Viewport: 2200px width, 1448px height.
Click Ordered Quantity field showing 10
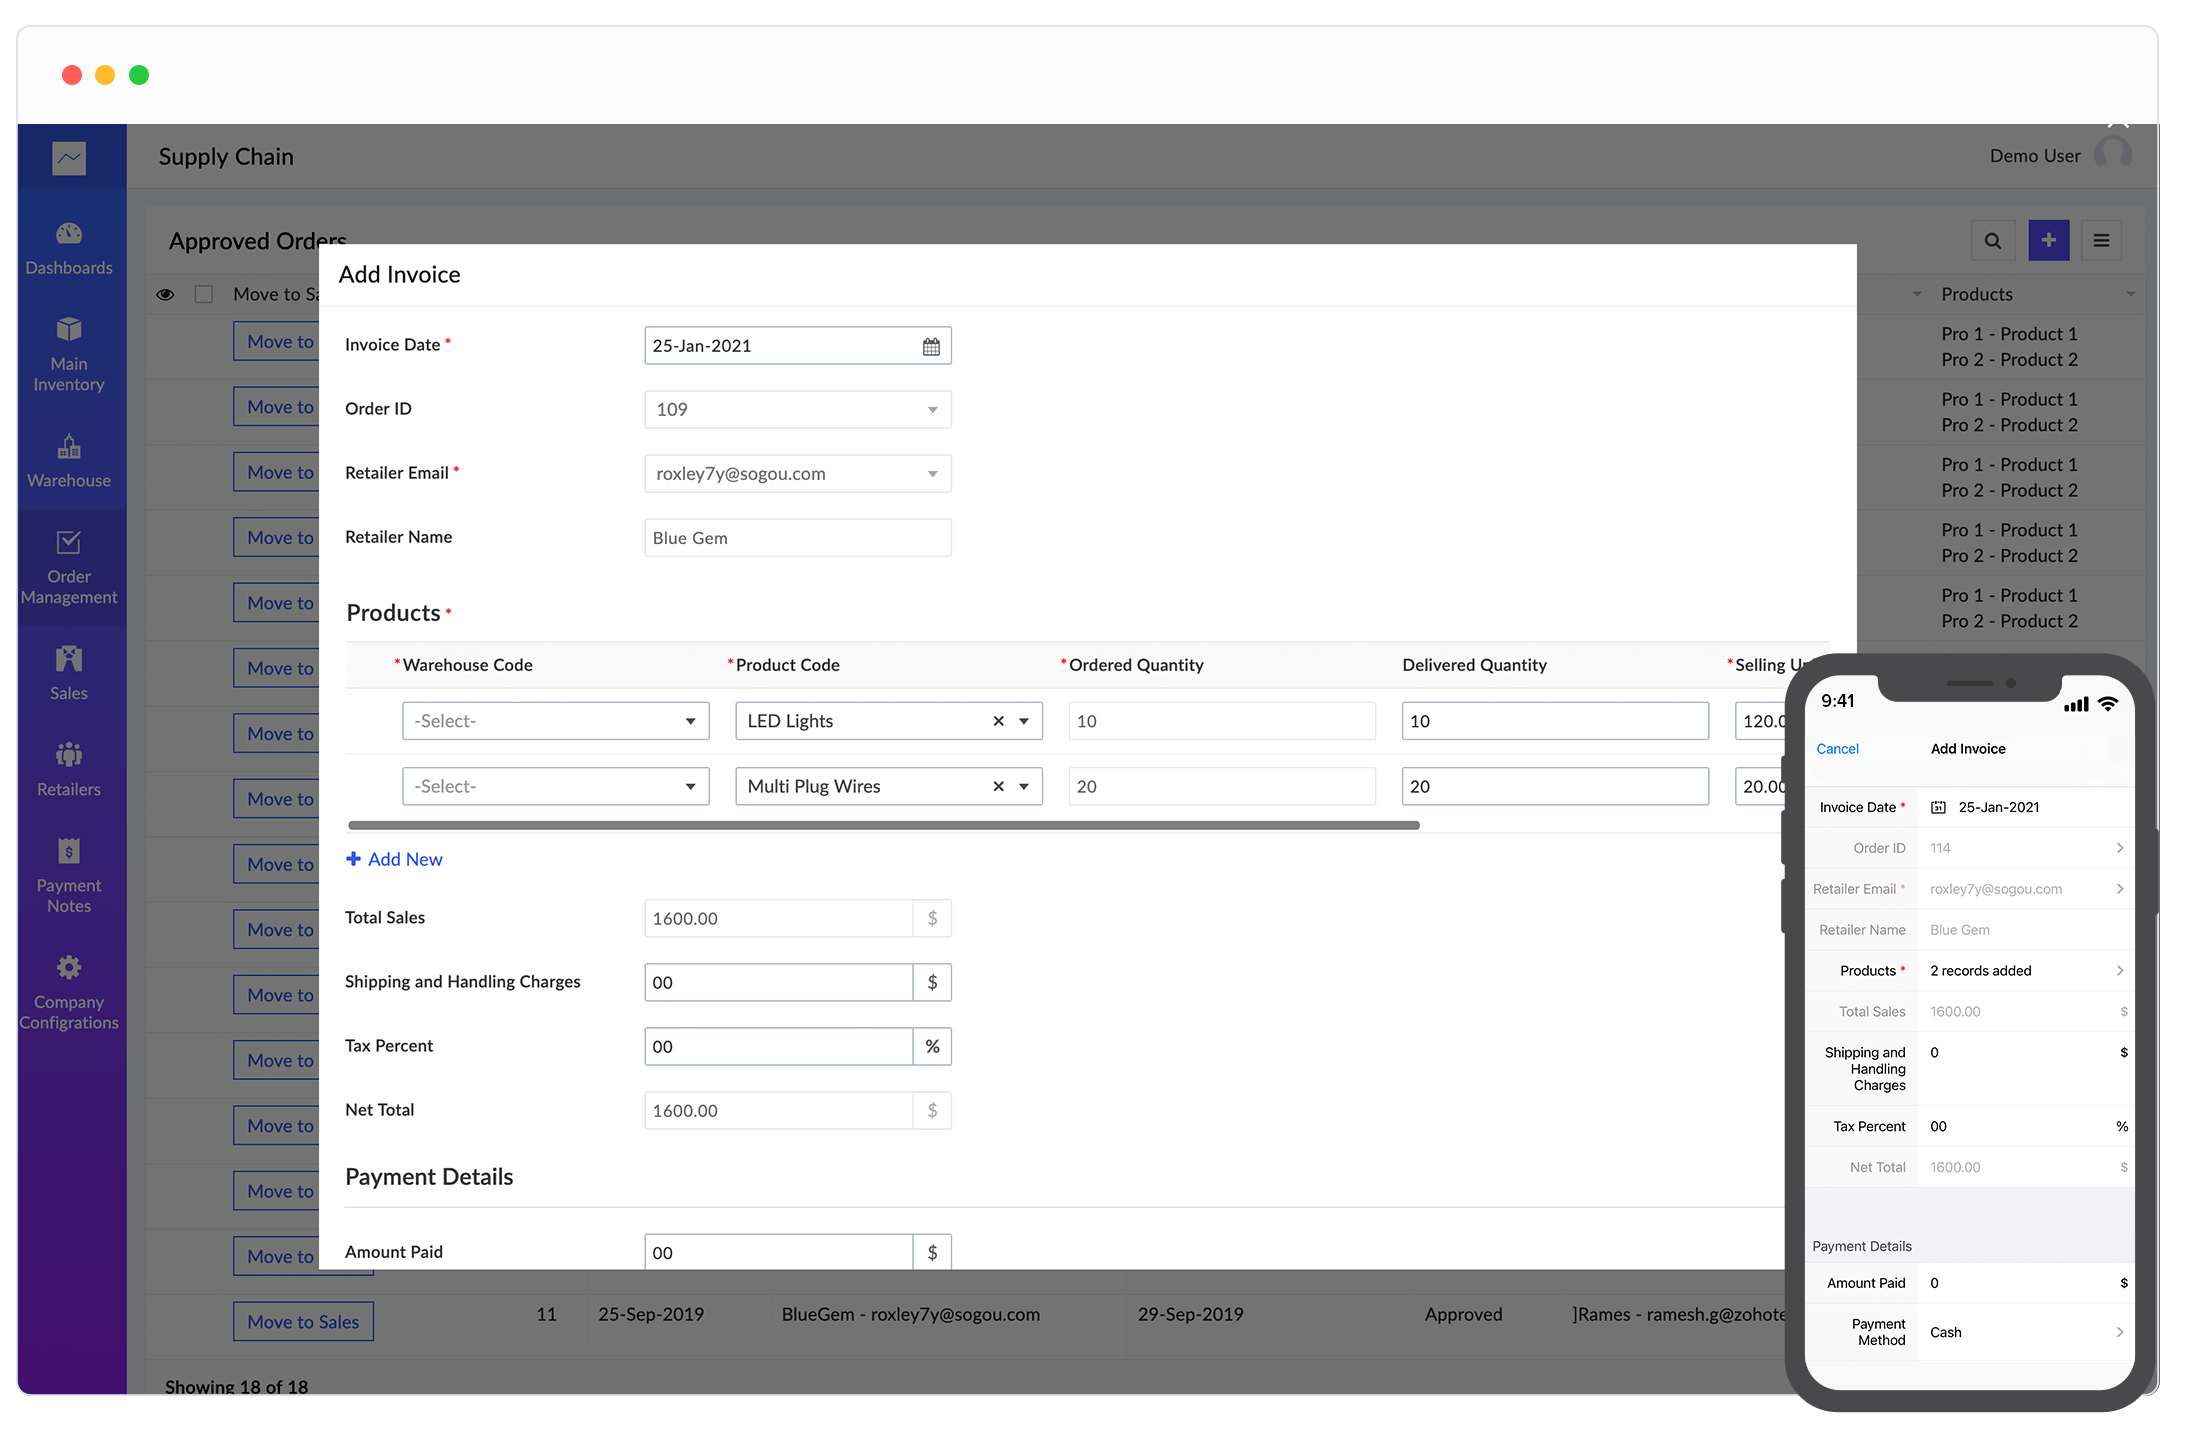tap(1222, 721)
